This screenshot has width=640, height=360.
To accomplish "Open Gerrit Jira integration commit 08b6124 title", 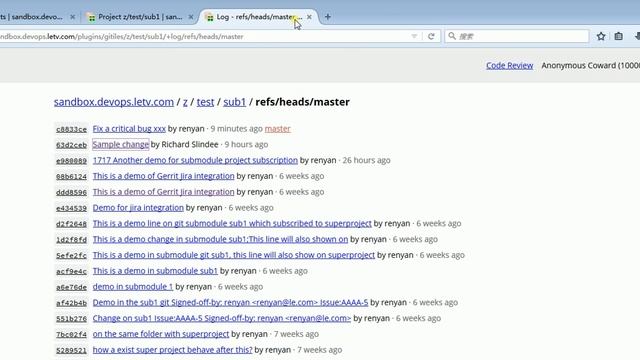I will pyautogui.click(x=163, y=176).
